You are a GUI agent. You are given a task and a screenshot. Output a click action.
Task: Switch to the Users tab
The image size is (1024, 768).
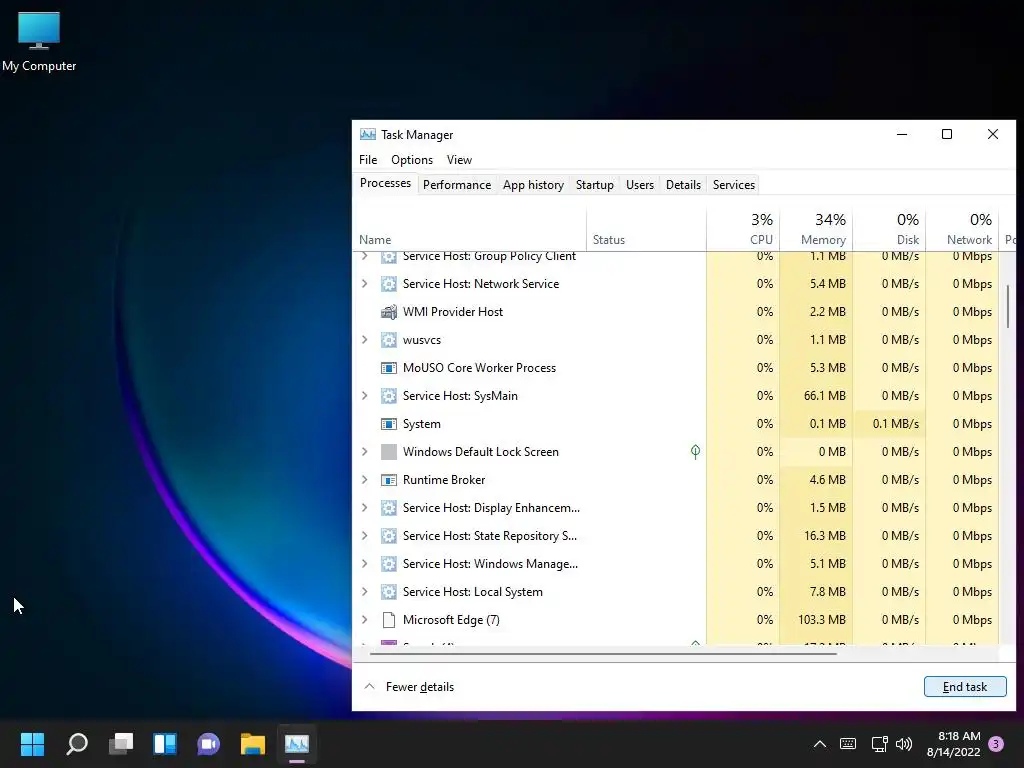click(x=639, y=185)
